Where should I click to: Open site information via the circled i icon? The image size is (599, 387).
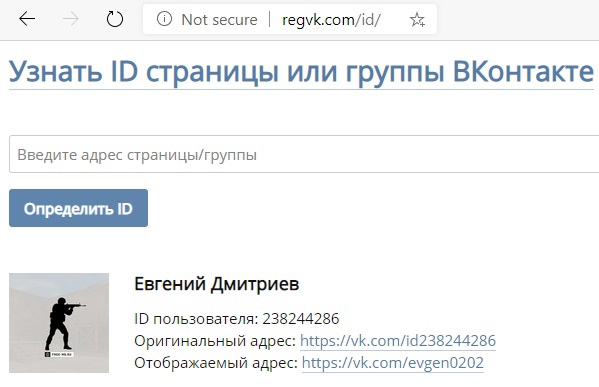[x=164, y=19]
